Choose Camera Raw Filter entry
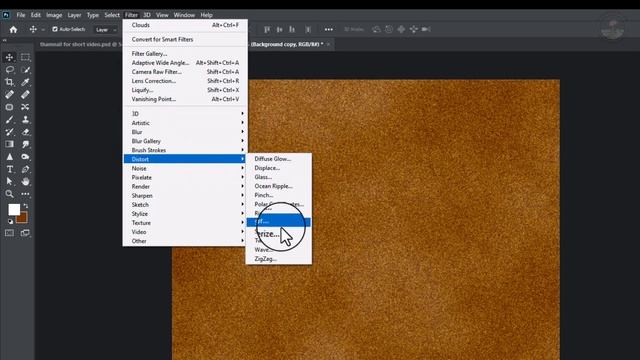The width and height of the screenshot is (640, 360). tap(185, 72)
